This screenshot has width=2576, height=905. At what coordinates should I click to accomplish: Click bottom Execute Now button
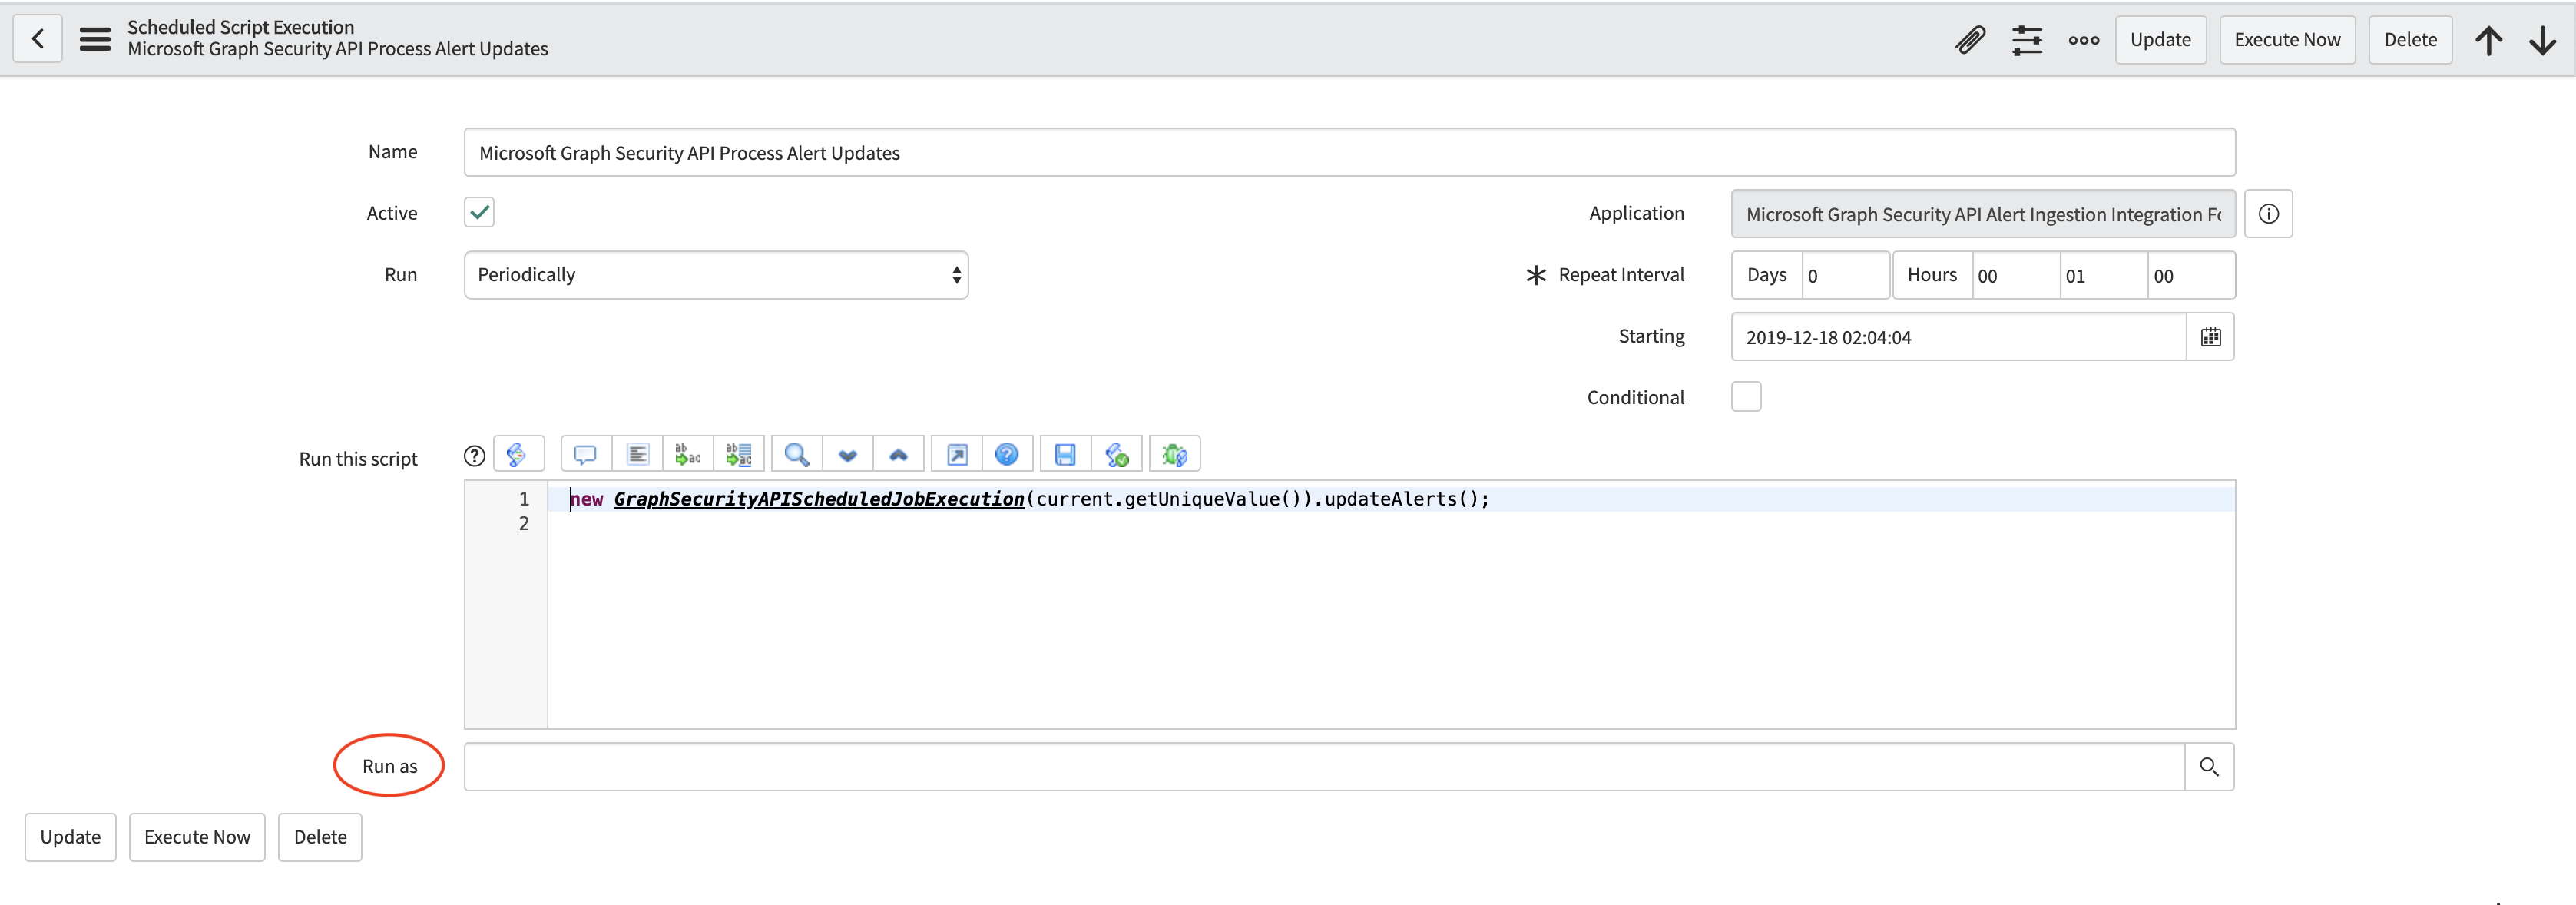(197, 837)
